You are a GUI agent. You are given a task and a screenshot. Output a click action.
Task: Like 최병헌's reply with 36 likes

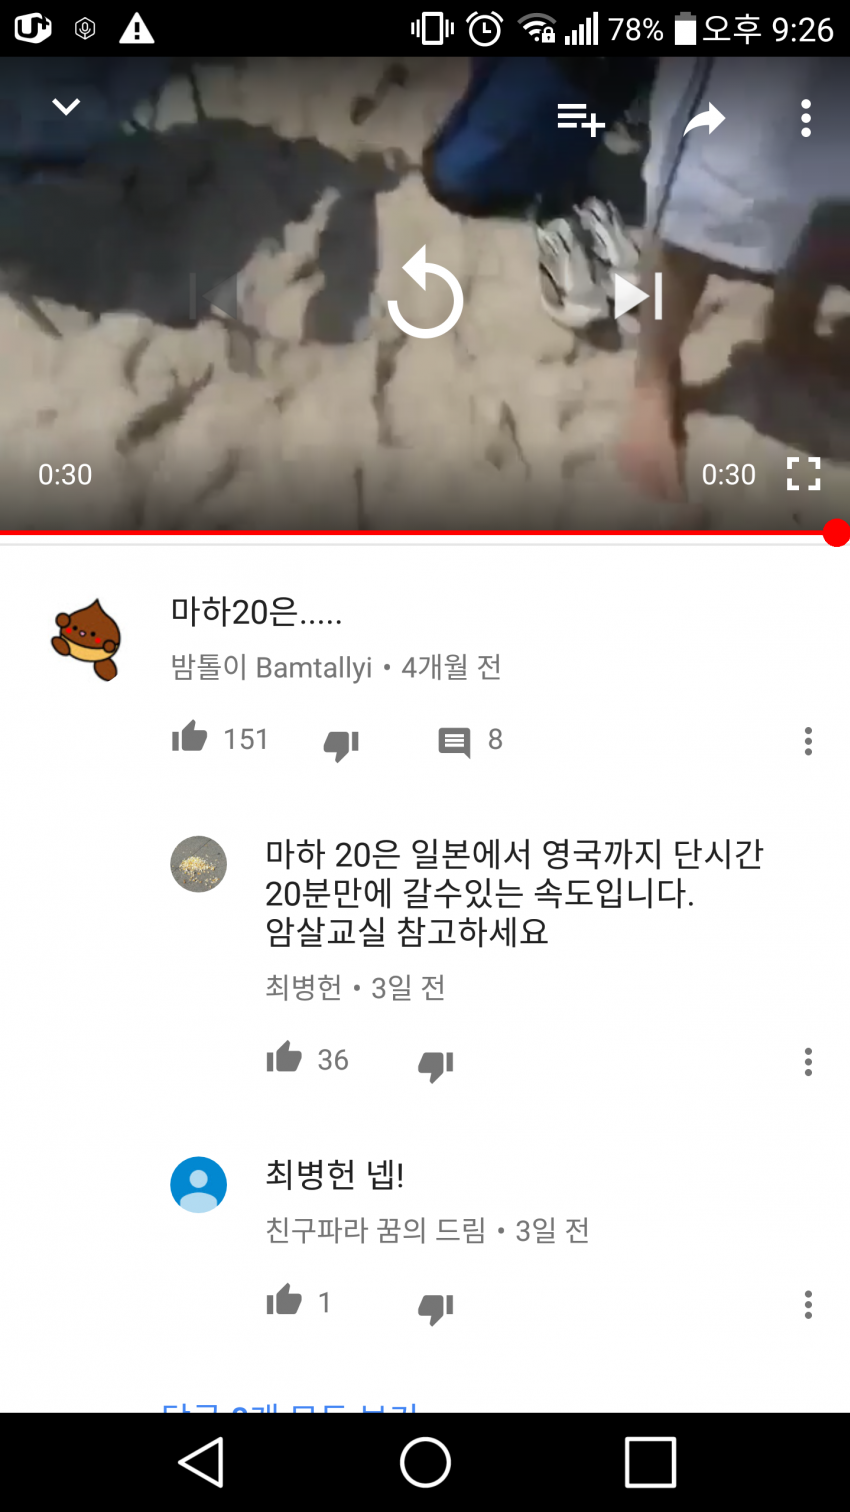(x=284, y=1058)
